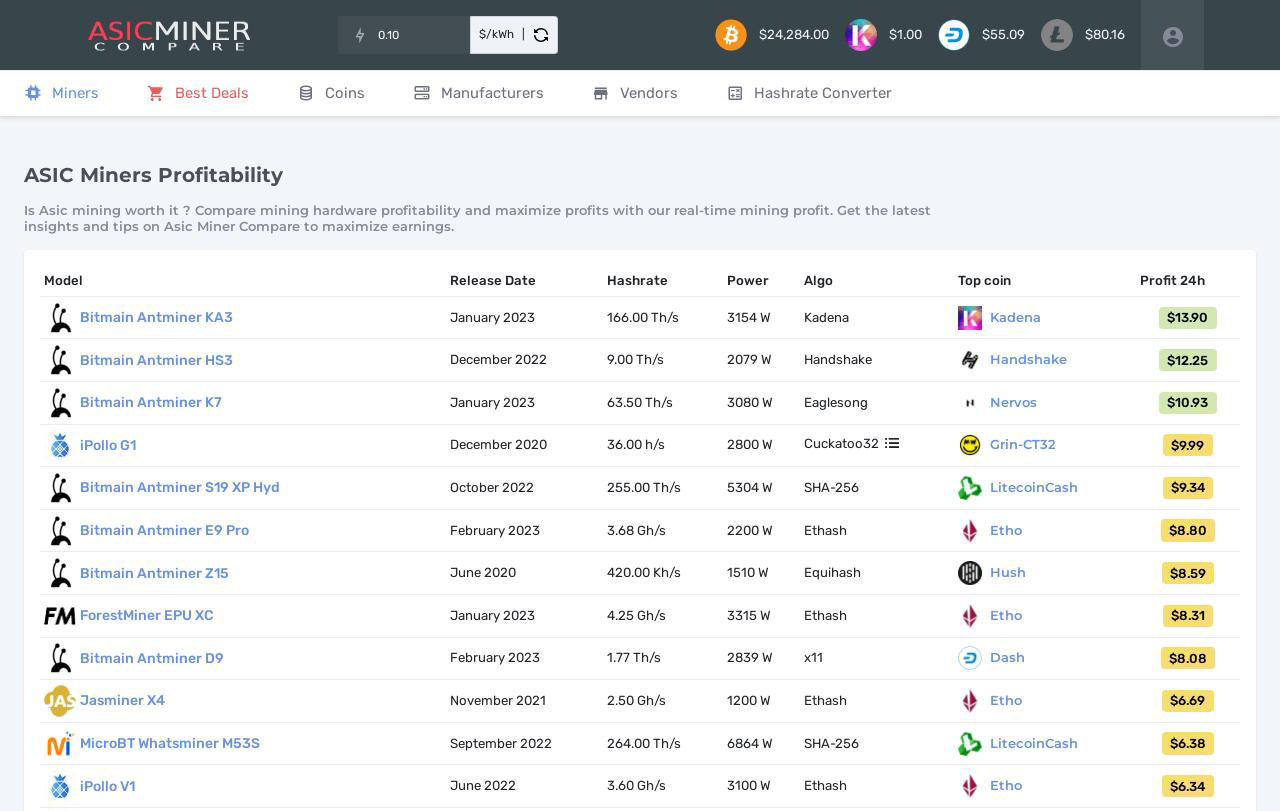Open the $/kWh currency unit selector
This screenshot has width=1280, height=811.
(x=497, y=35)
